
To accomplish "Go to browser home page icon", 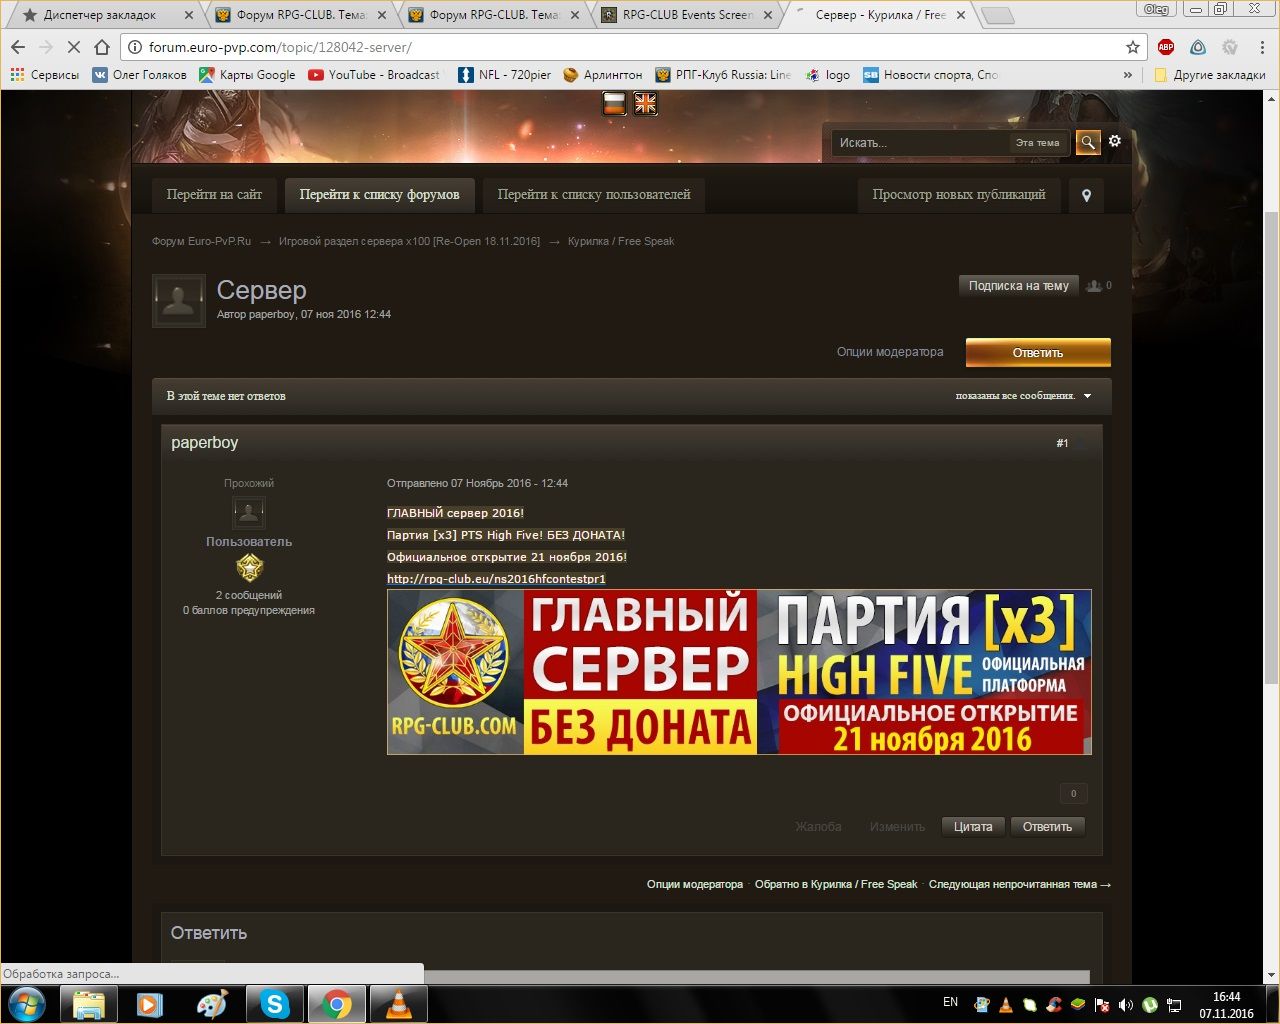I will 102,47.
